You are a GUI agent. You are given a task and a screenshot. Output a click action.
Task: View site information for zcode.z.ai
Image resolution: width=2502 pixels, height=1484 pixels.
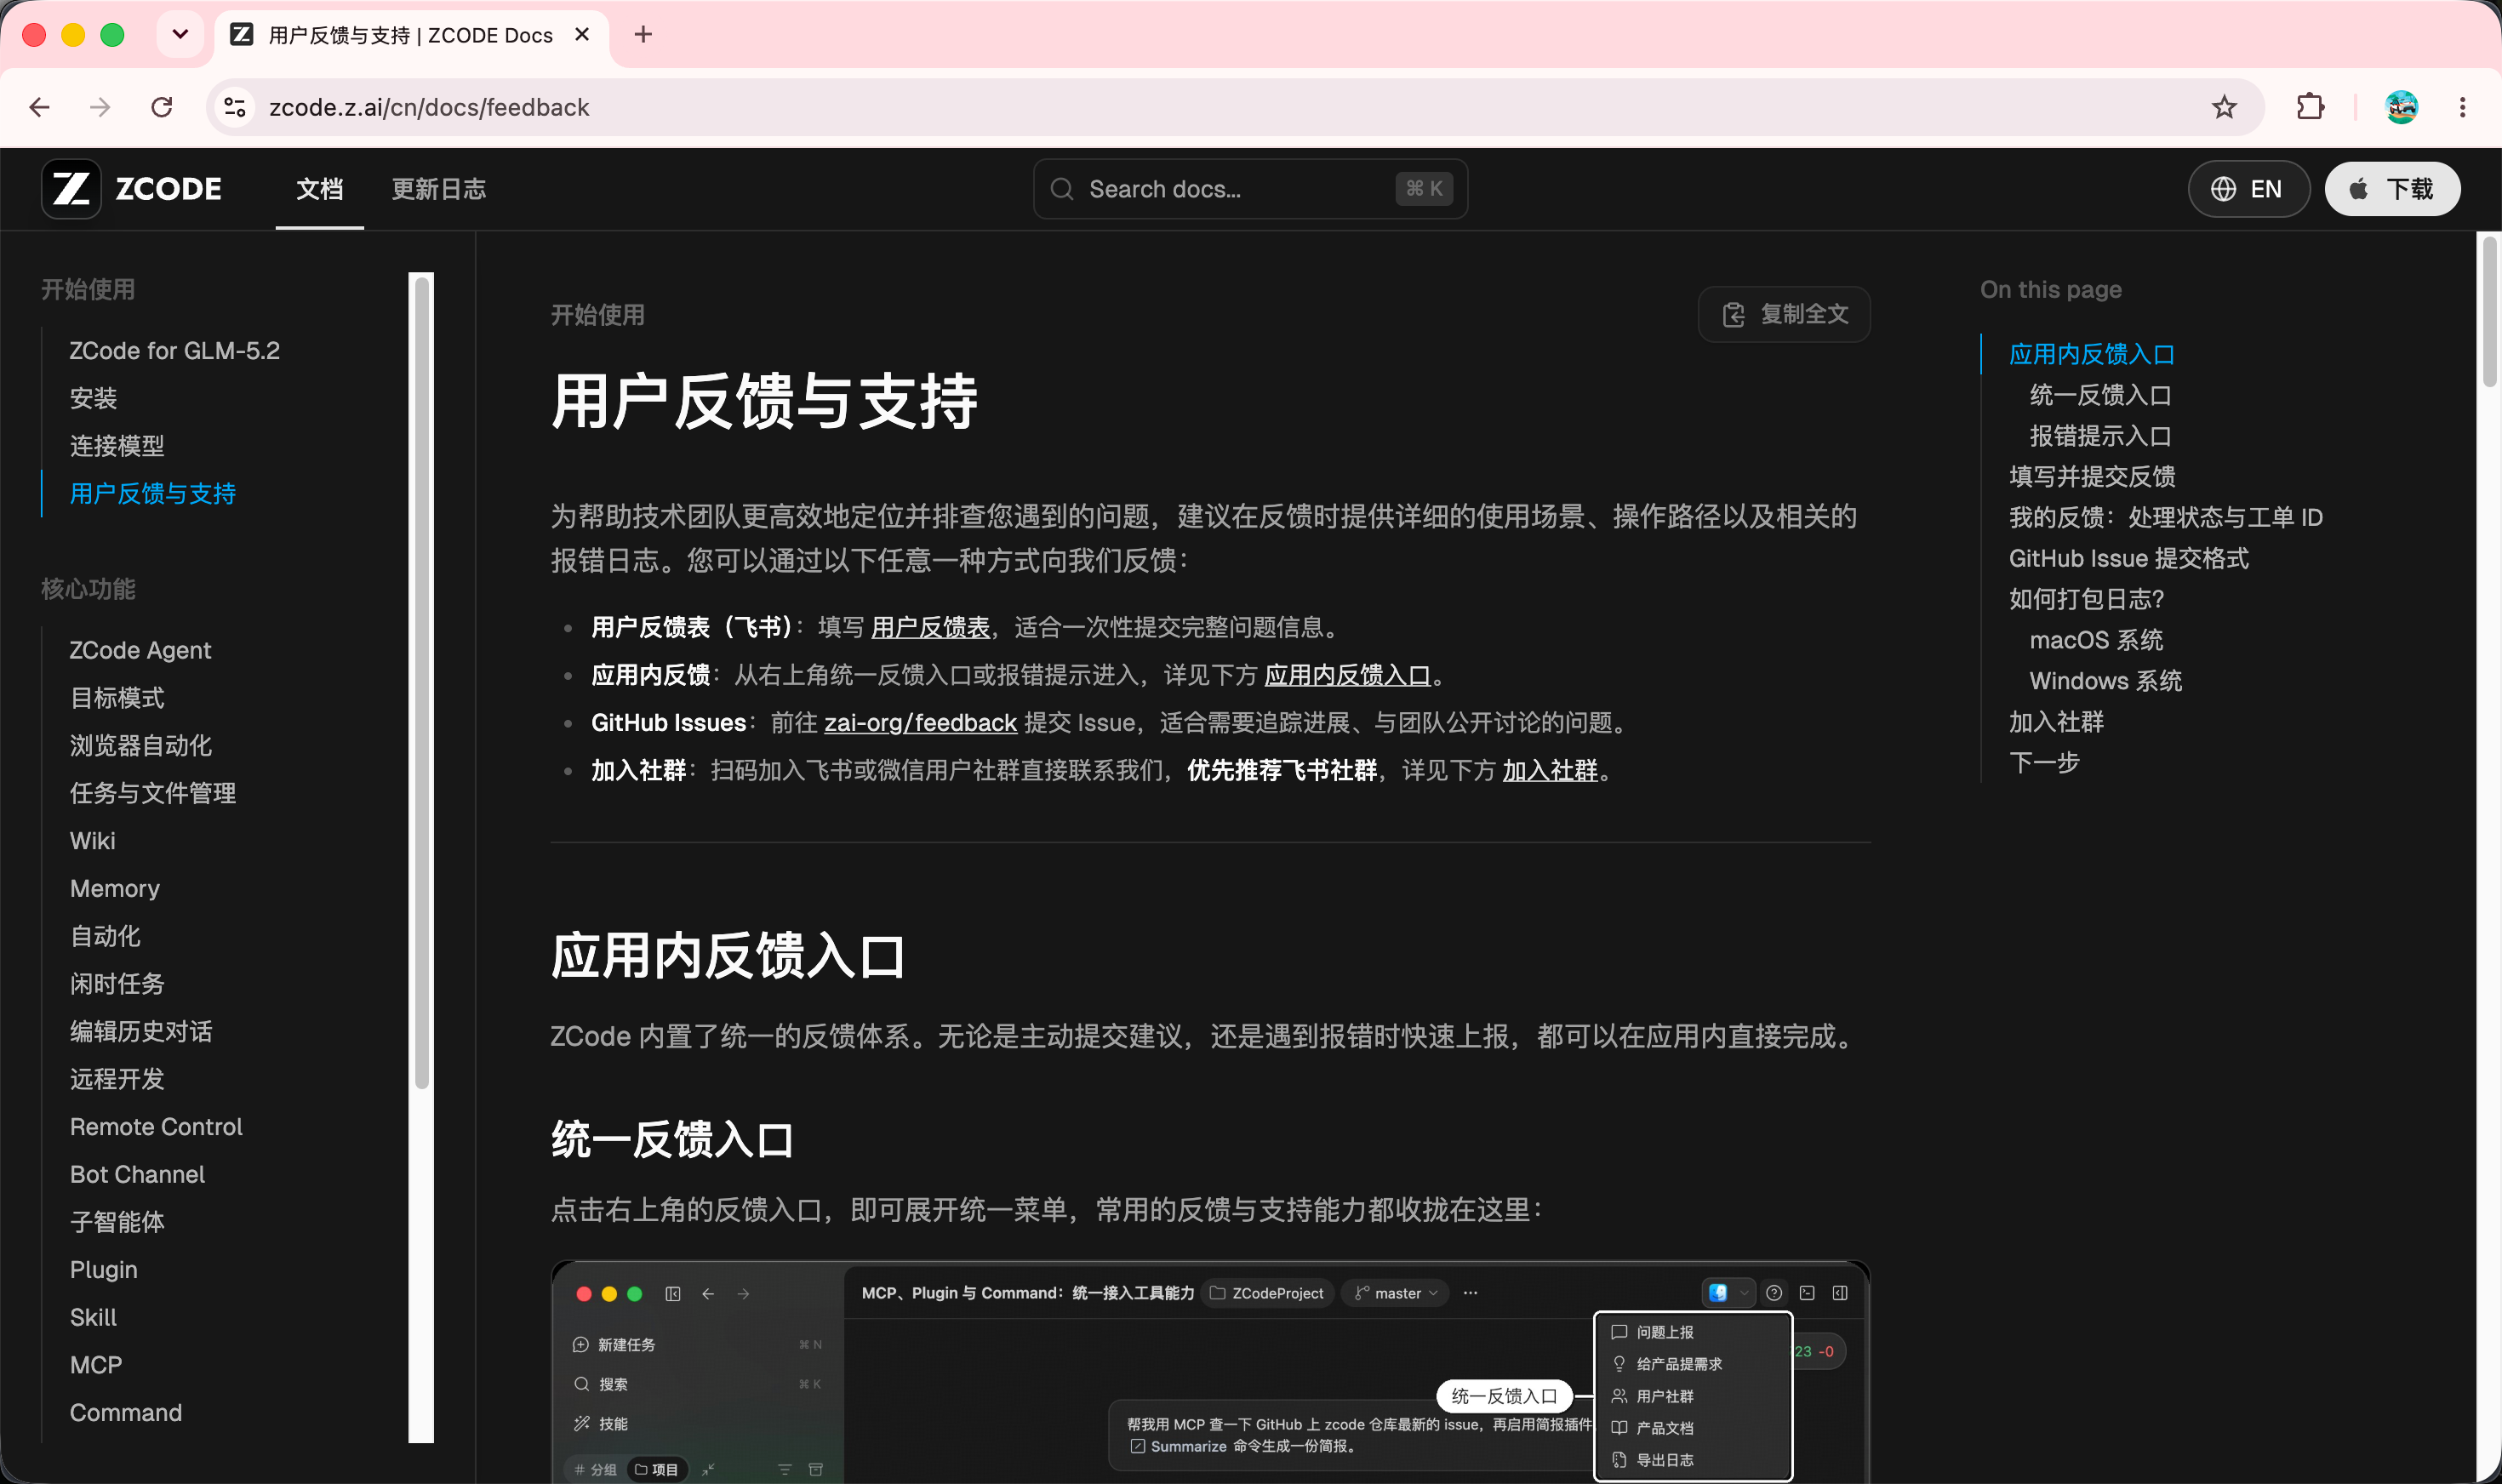click(235, 107)
